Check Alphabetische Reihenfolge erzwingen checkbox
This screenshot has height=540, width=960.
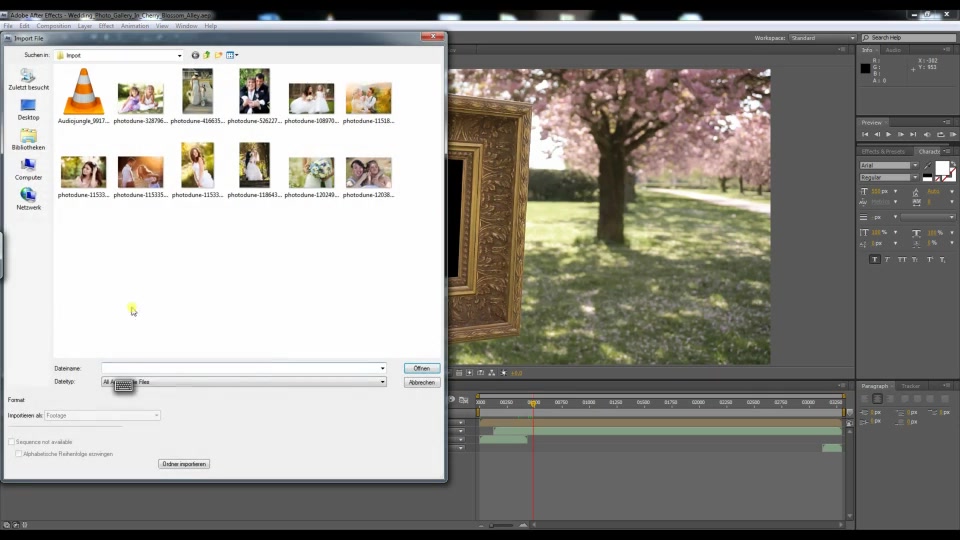[x=18, y=454]
